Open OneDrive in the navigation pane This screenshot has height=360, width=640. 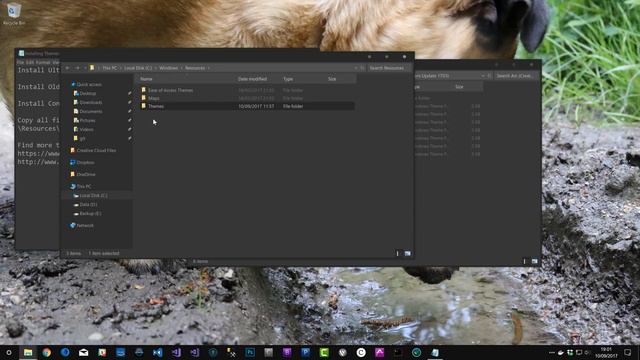click(x=85, y=174)
